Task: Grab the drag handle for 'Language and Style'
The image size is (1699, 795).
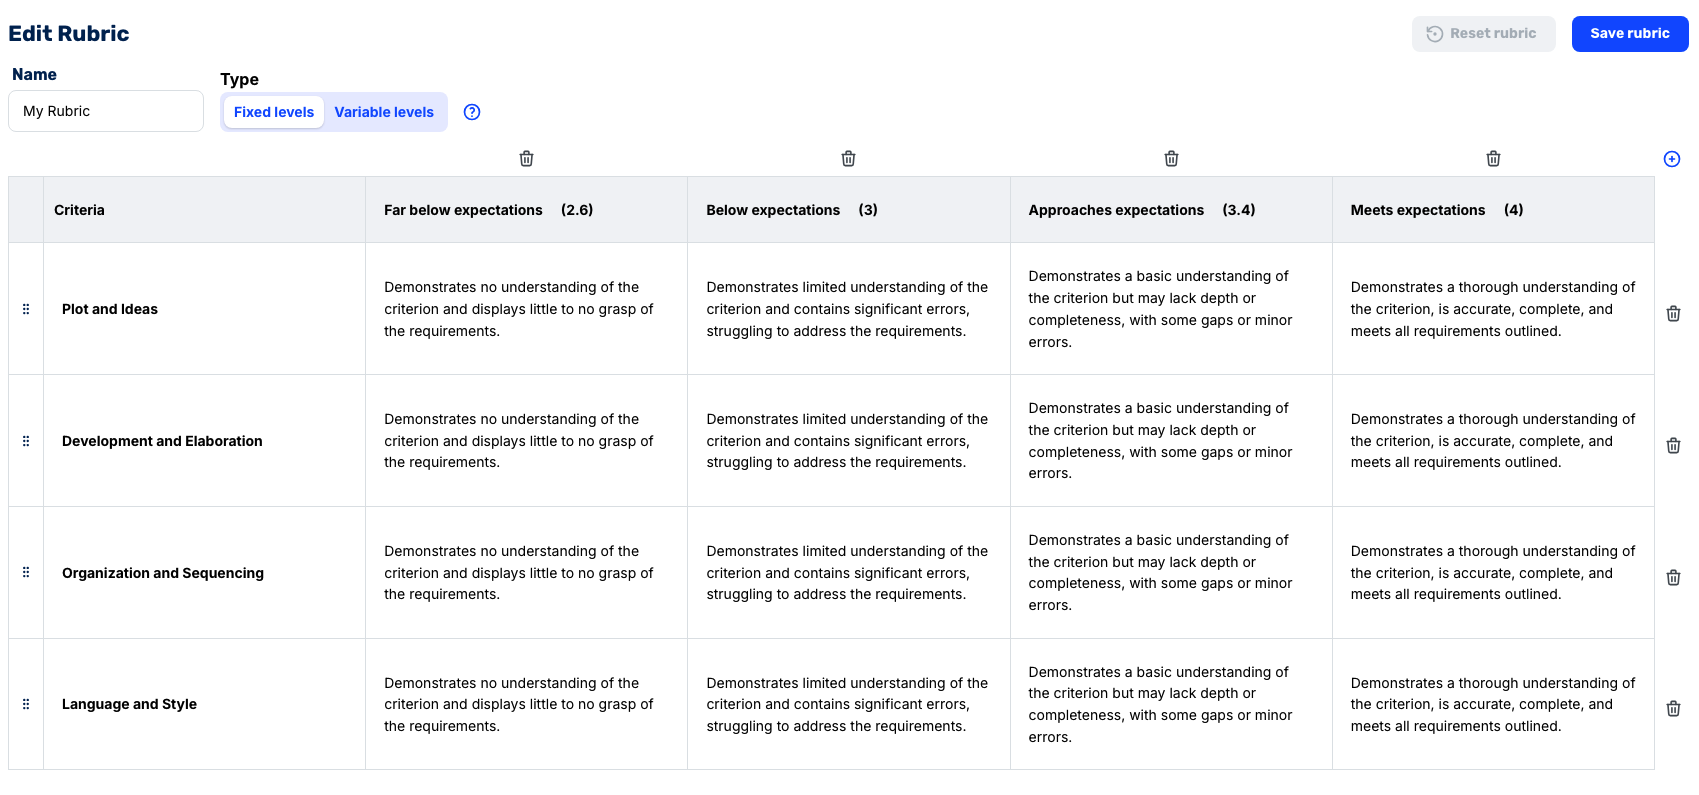Action: point(26,704)
